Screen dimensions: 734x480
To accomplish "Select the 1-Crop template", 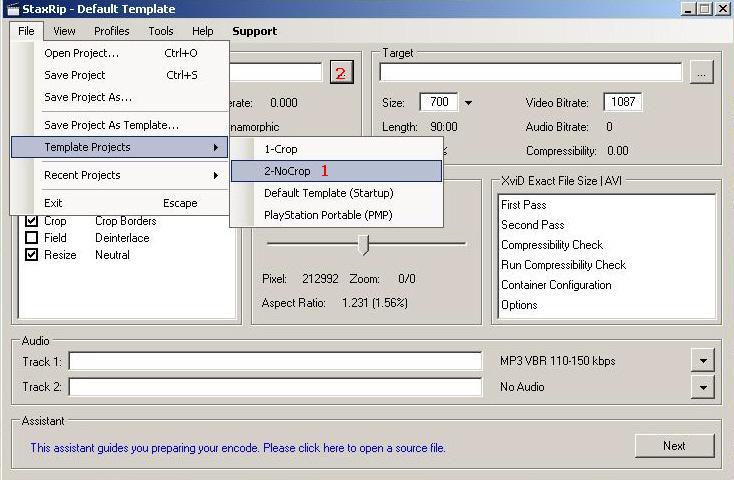I will (336, 149).
